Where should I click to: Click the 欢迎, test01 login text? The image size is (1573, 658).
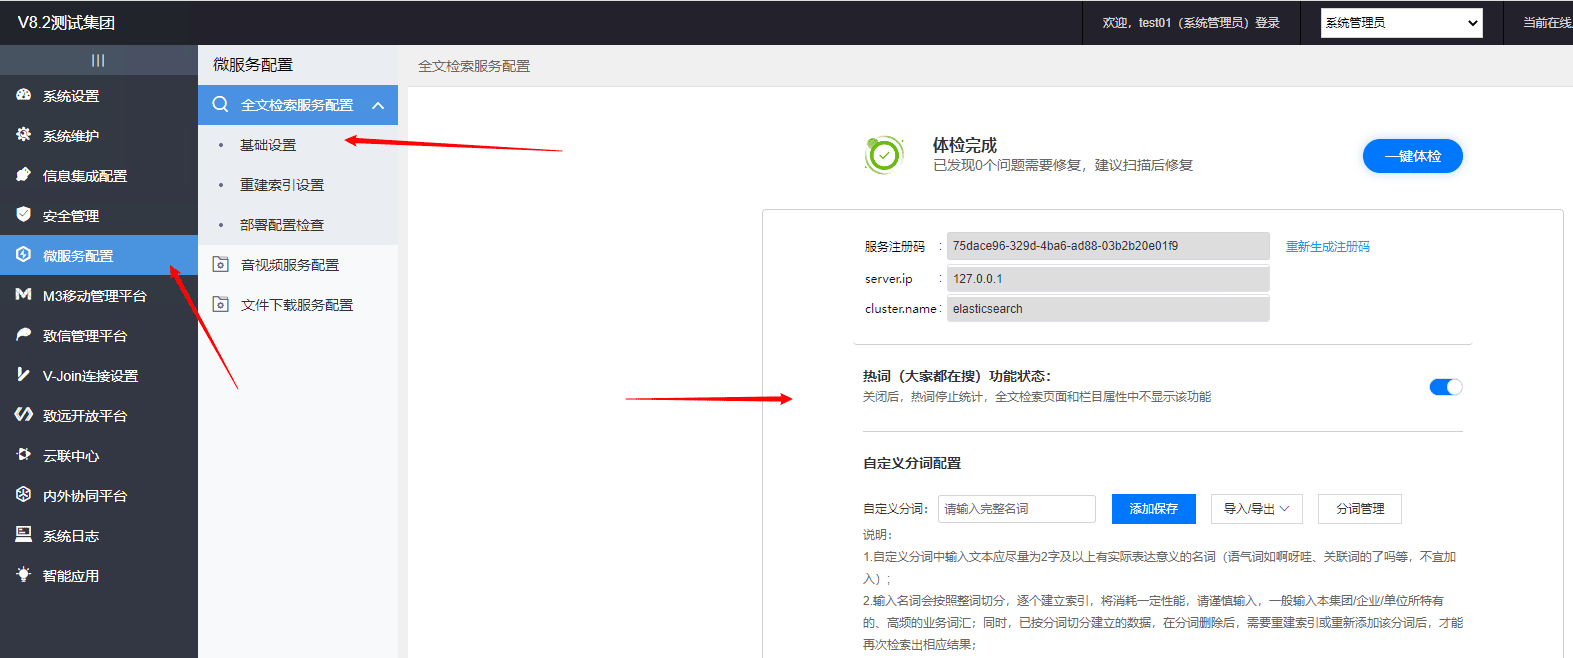(x=1191, y=22)
